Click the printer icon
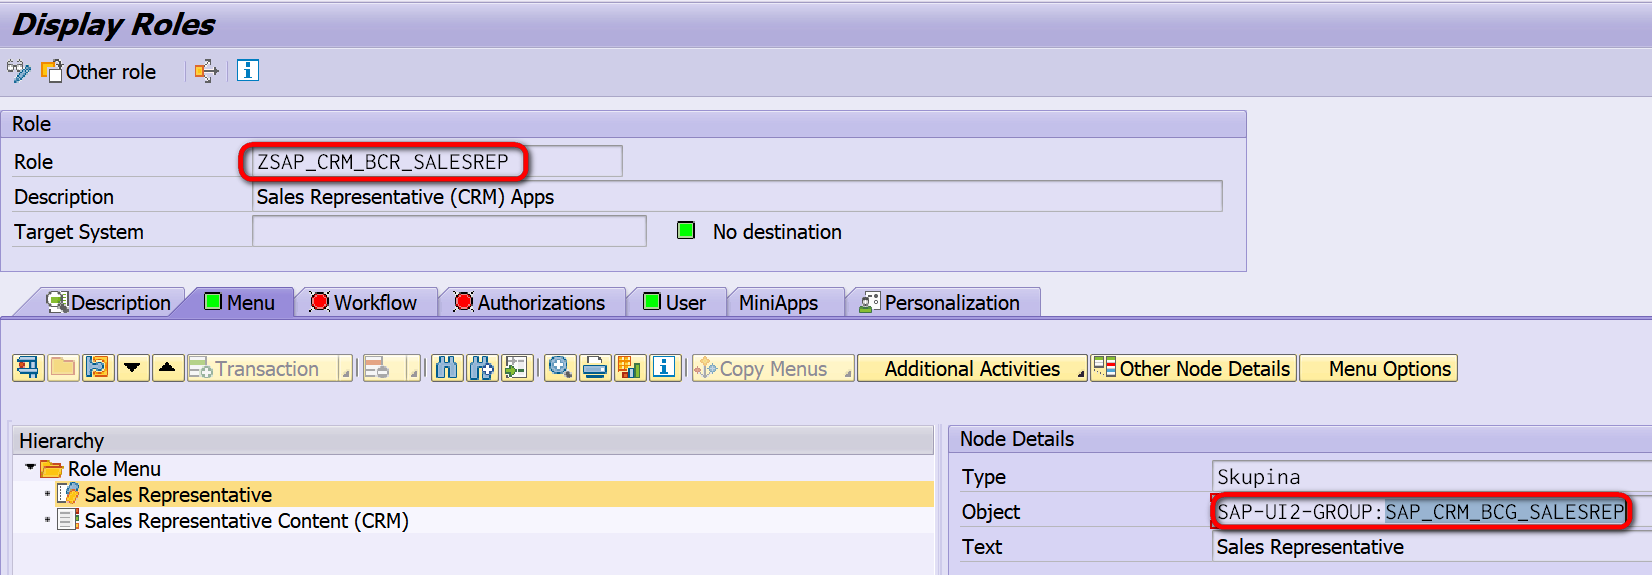 pos(595,368)
